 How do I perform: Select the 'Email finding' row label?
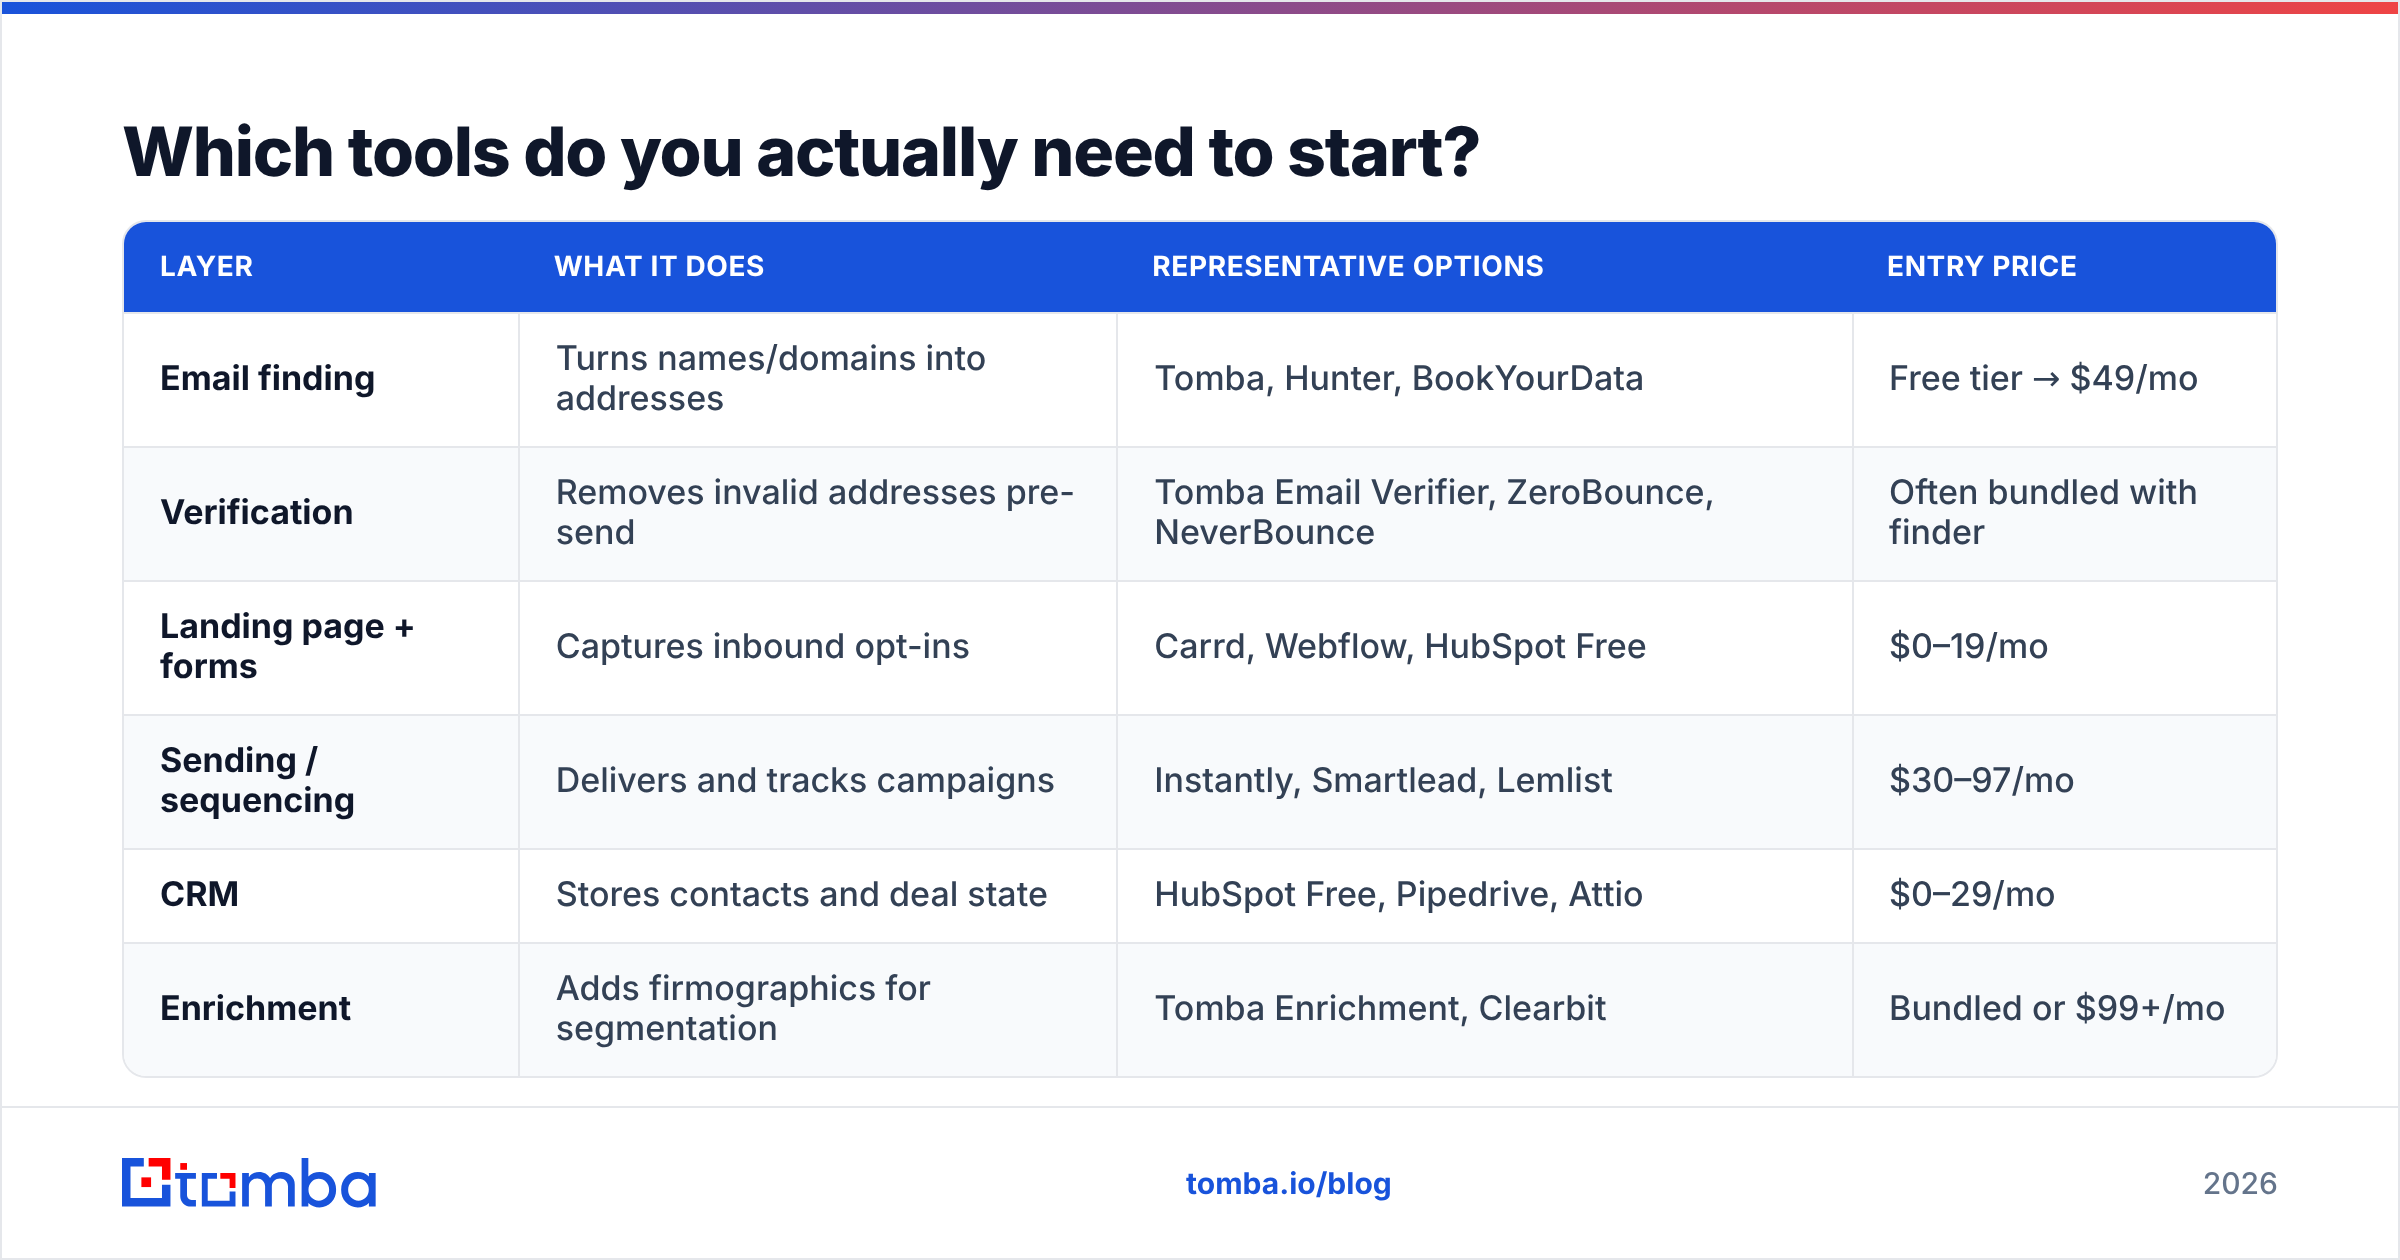267,378
